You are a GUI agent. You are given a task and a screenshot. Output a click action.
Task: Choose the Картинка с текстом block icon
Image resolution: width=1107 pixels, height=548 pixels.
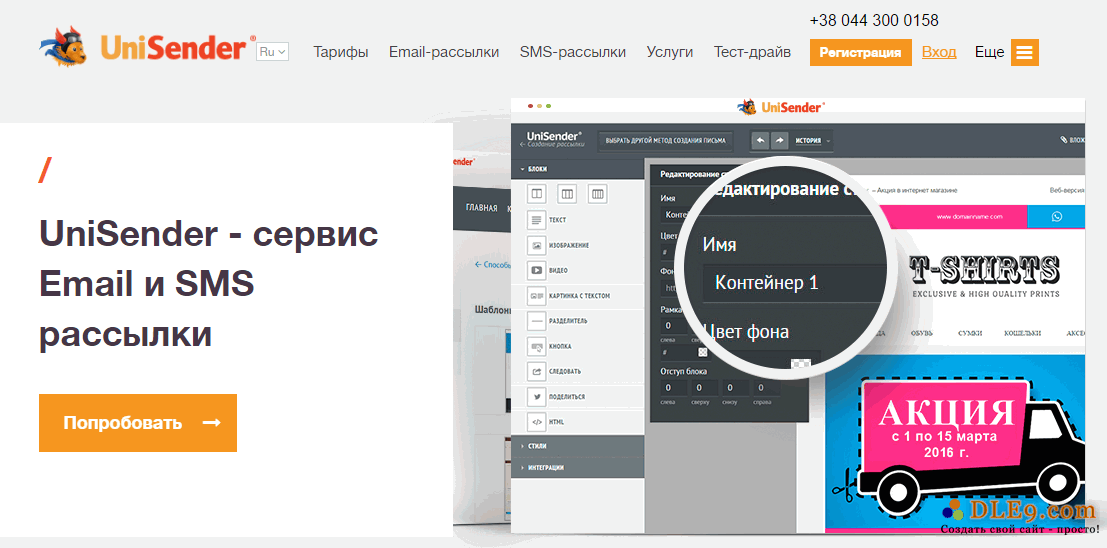(537, 296)
